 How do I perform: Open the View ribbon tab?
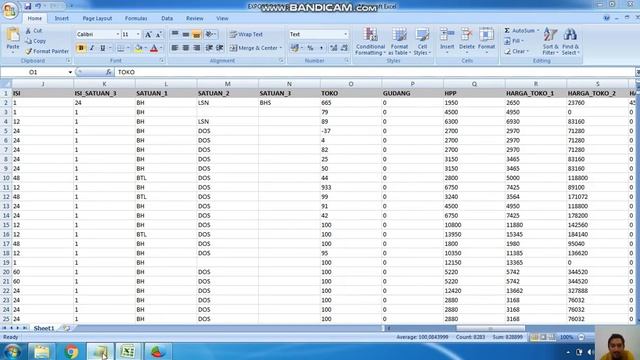click(222, 18)
